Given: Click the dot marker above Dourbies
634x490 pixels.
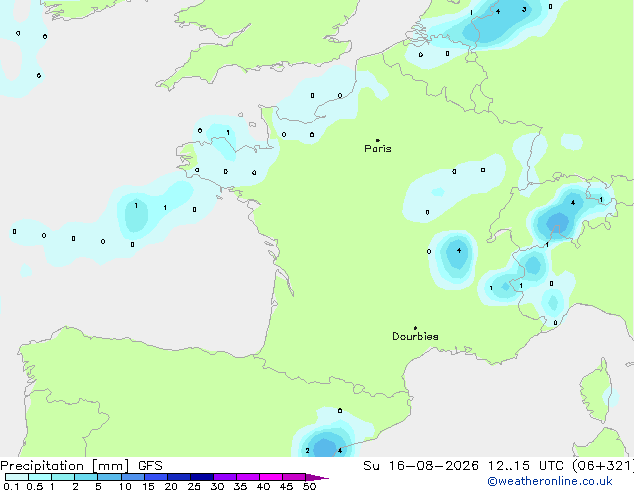Looking at the screenshot, I should point(415,328).
